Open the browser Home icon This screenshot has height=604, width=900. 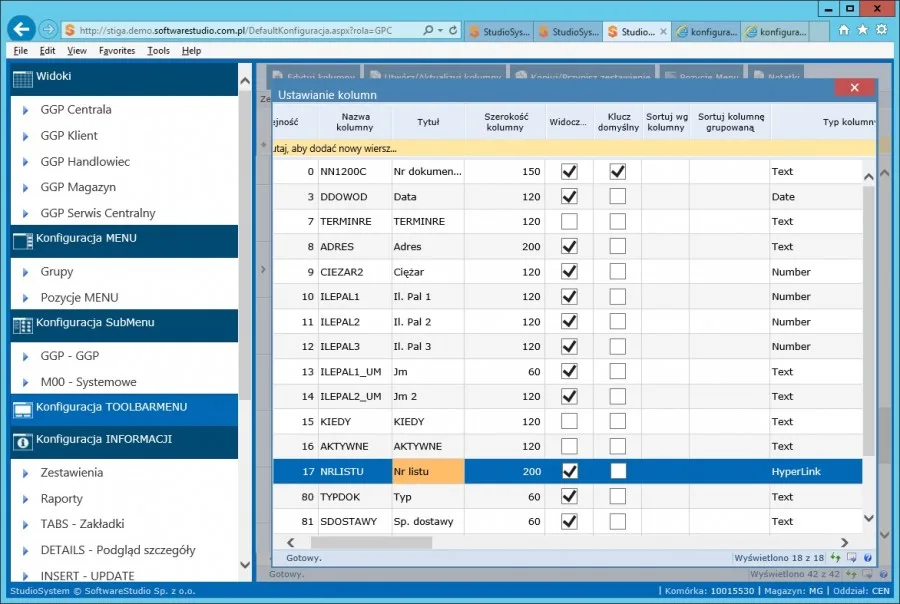[x=843, y=30]
